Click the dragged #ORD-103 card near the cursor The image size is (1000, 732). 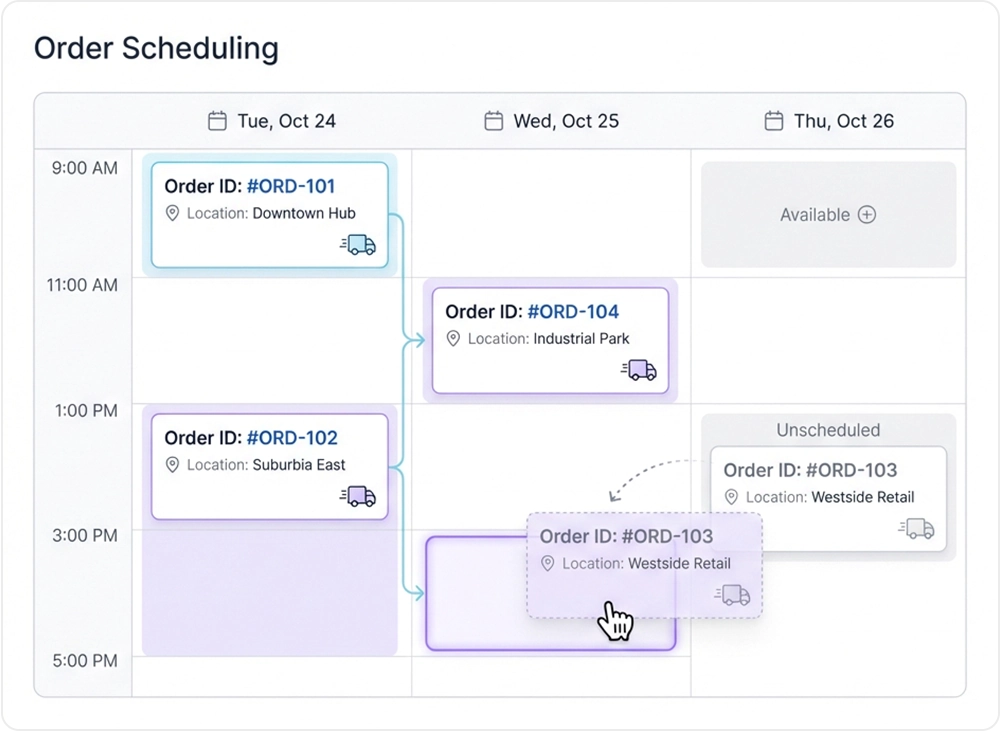[x=643, y=563]
